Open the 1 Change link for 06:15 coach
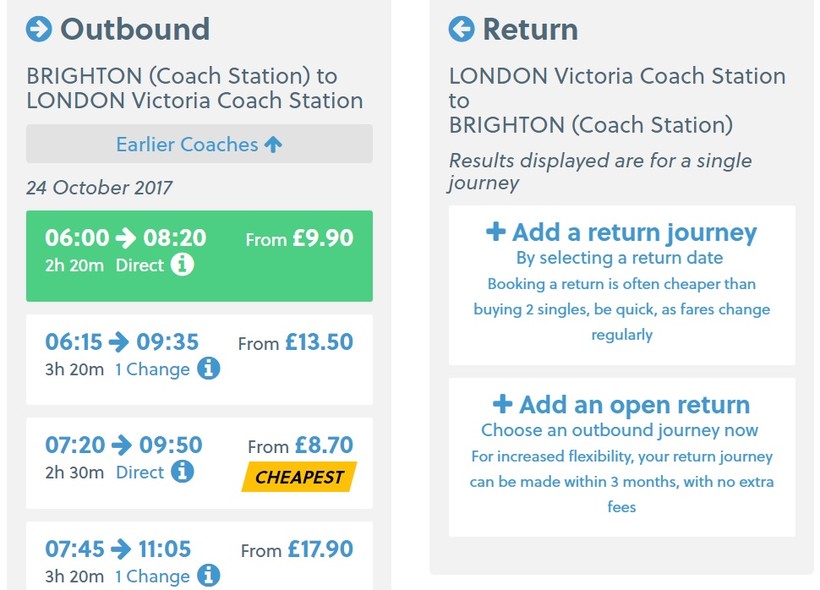820x590 pixels. click(151, 370)
